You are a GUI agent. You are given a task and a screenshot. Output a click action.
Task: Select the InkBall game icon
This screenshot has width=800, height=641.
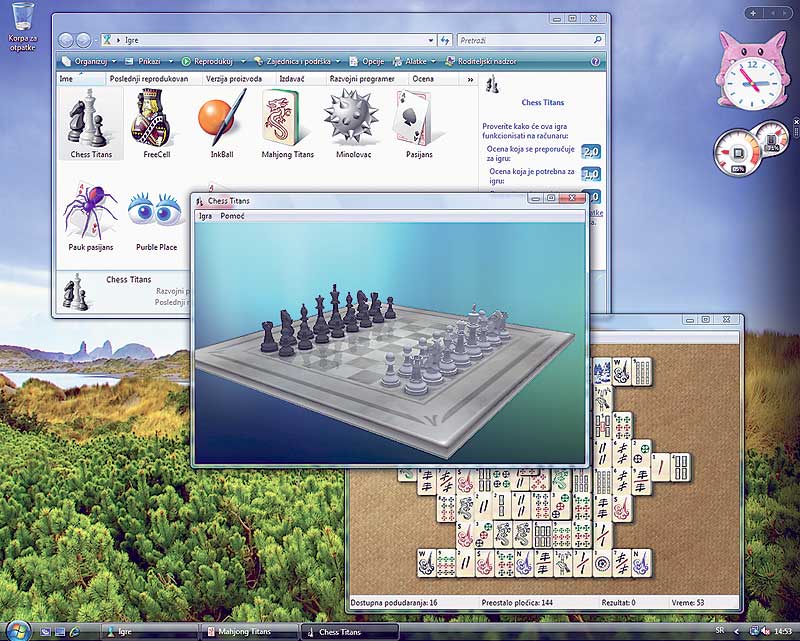[x=221, y=123]
